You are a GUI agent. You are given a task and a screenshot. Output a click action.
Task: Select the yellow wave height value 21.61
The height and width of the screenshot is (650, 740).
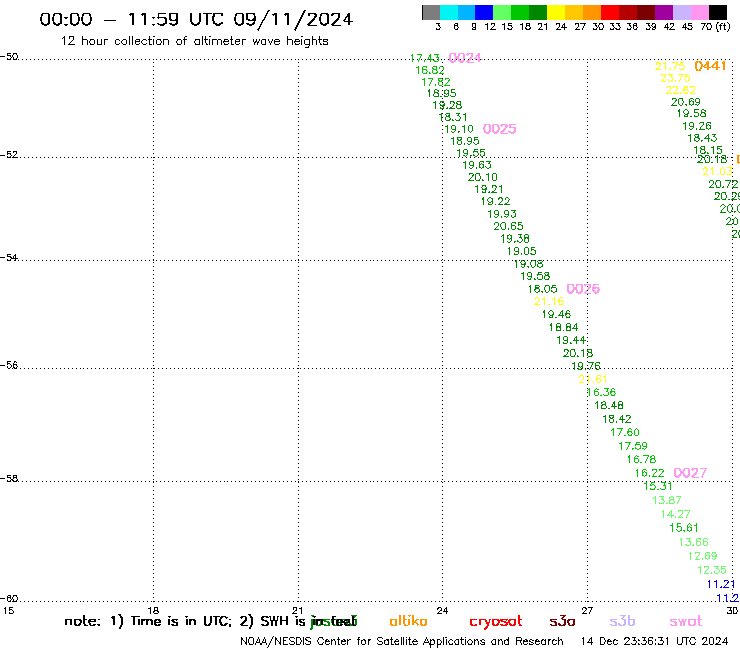(593, 379)
